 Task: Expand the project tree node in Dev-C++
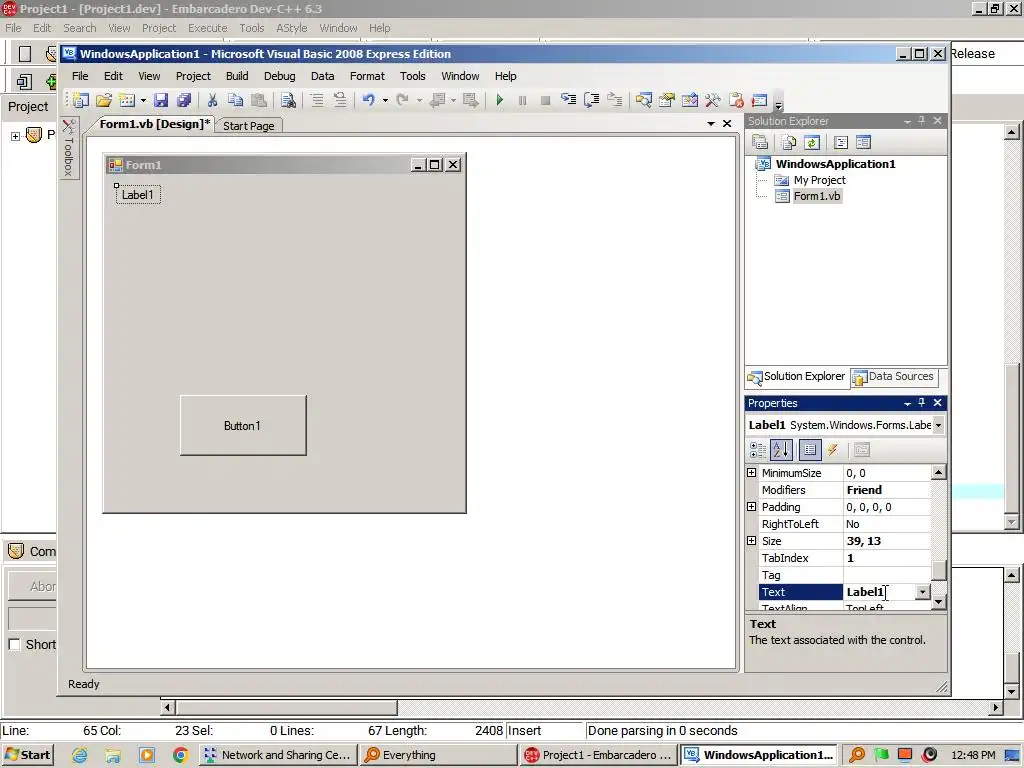[15, 136]
